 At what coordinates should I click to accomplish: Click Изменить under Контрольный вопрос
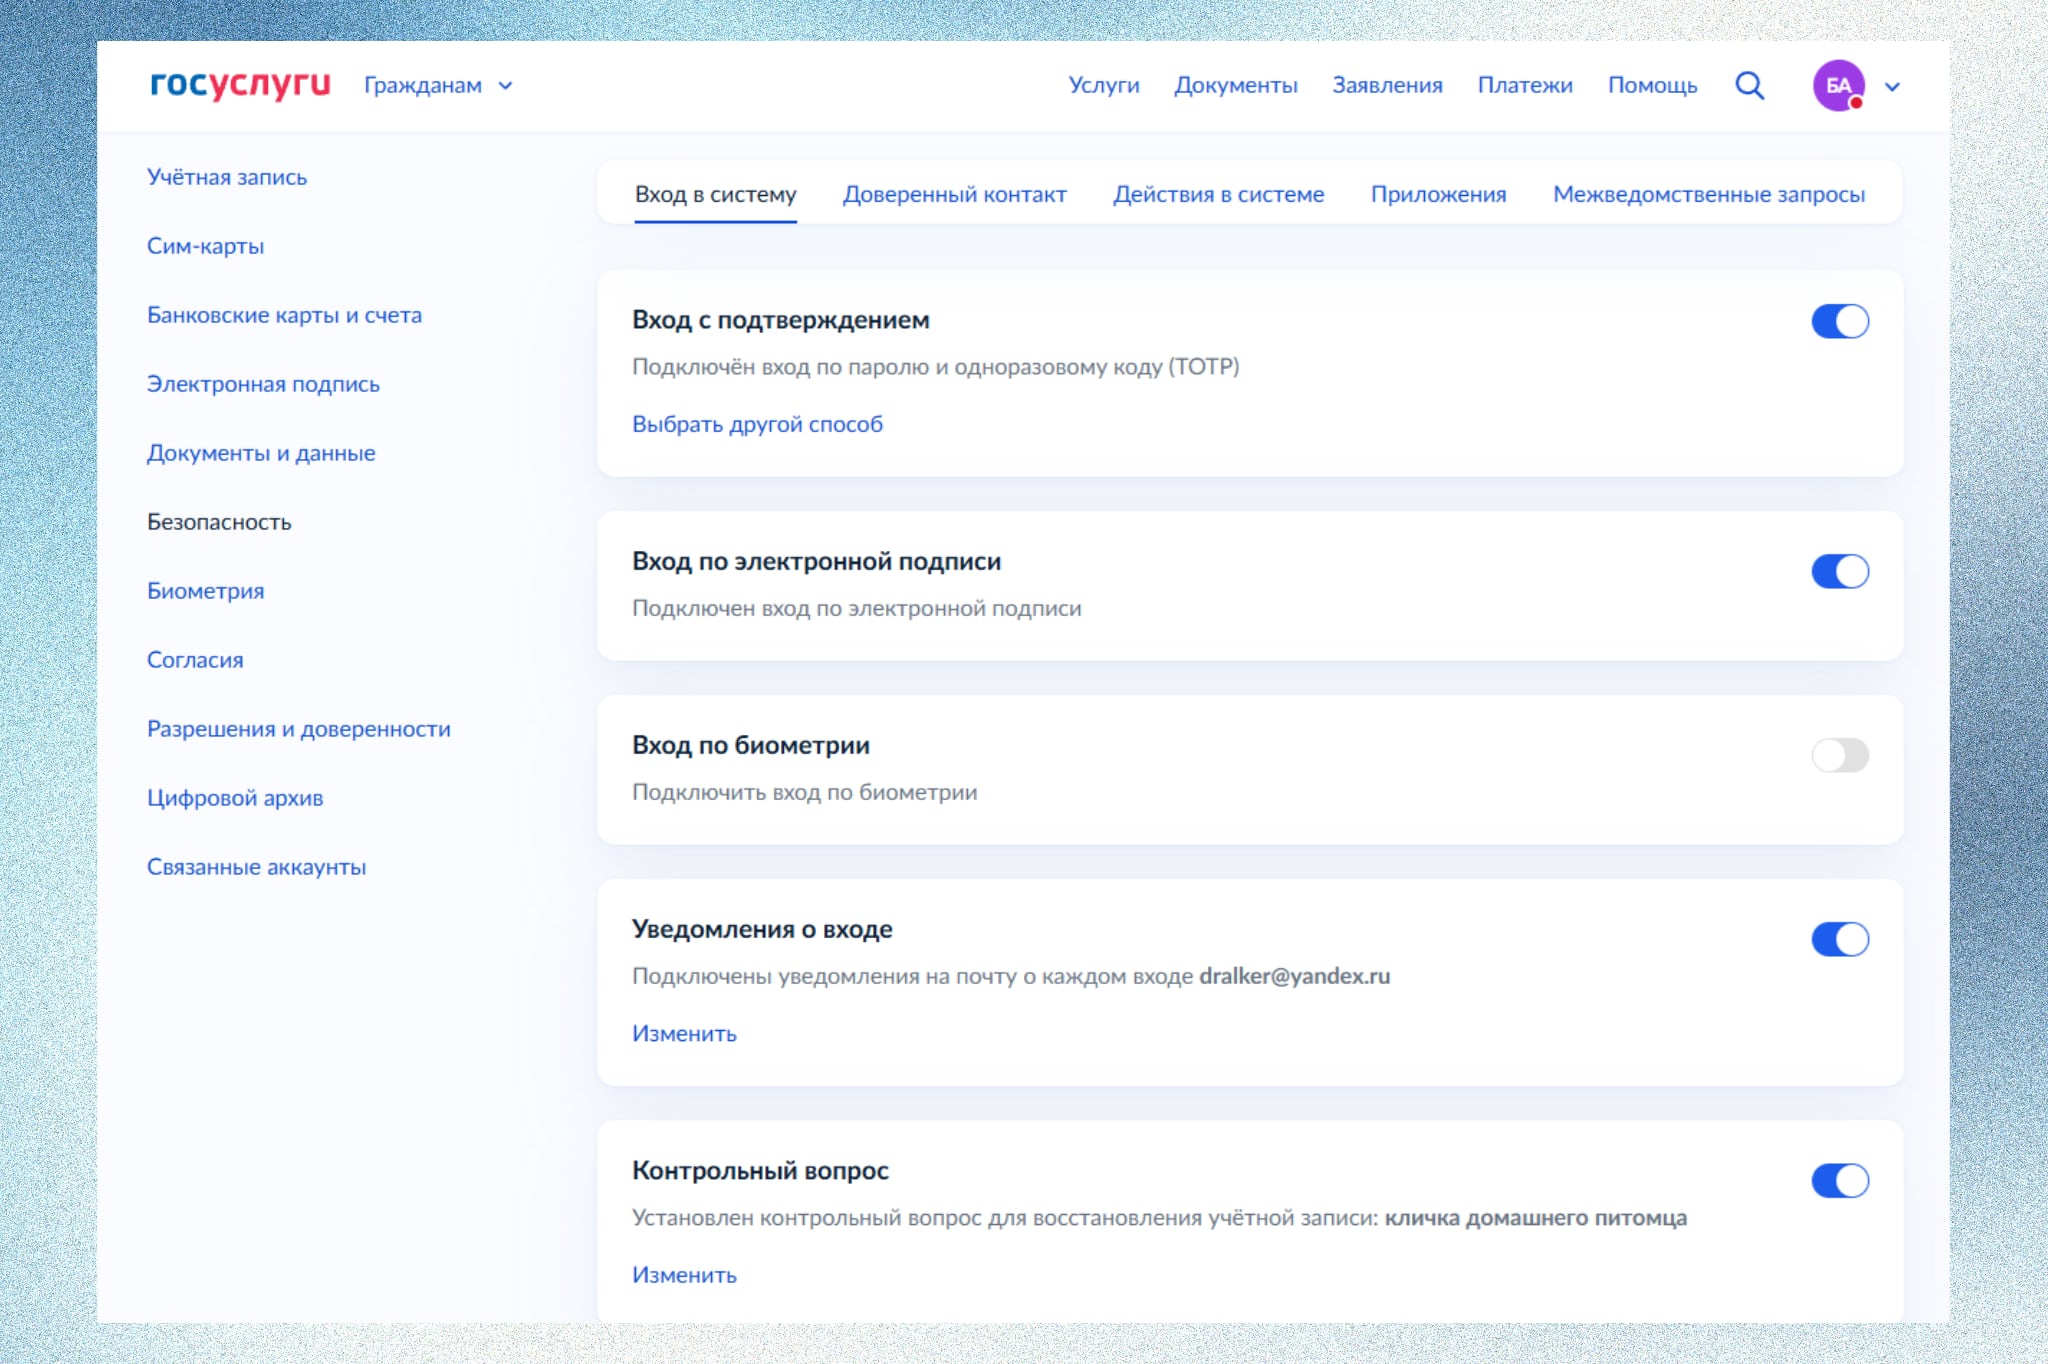click(x=684, y=1275)
